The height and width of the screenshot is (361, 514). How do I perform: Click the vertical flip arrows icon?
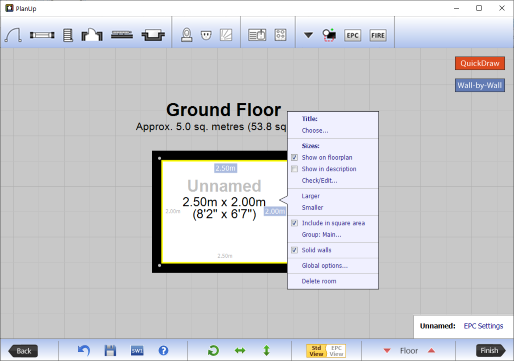pyautogui.click(x=266, y=351)
